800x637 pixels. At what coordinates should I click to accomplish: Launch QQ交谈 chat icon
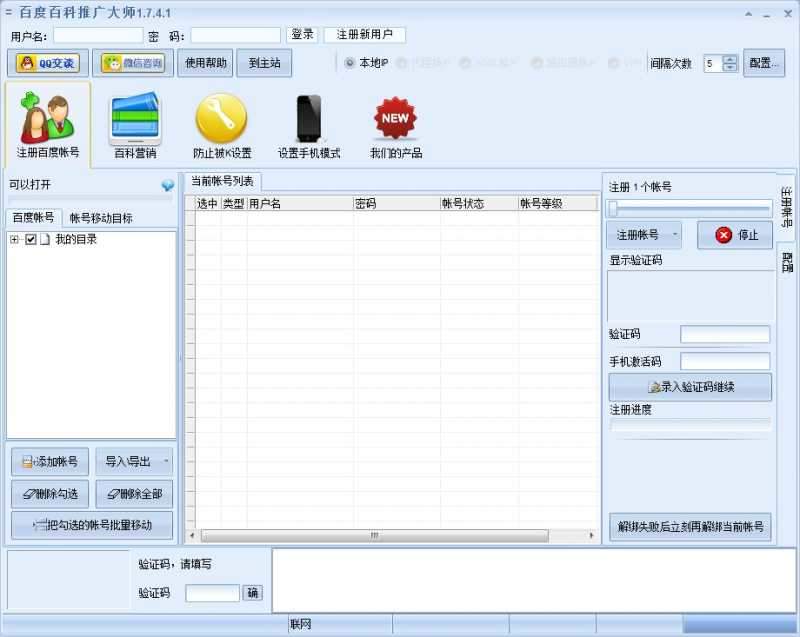[47, 62]
